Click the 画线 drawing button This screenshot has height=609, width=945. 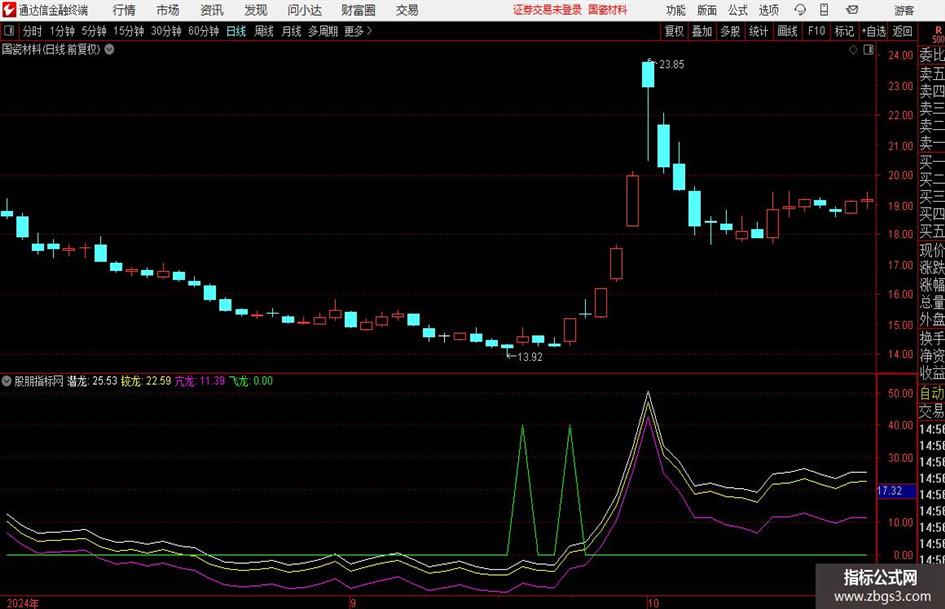point(787,31)
